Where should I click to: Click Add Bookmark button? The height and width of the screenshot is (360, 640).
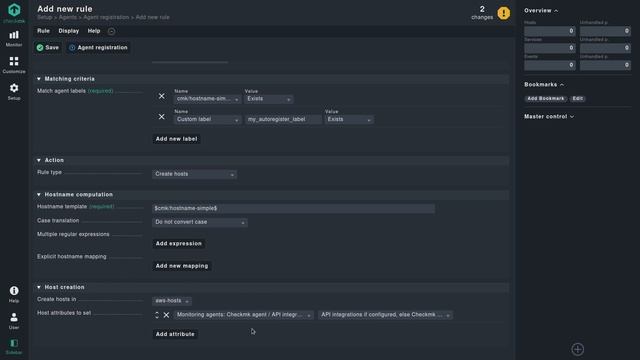[545, 99]
